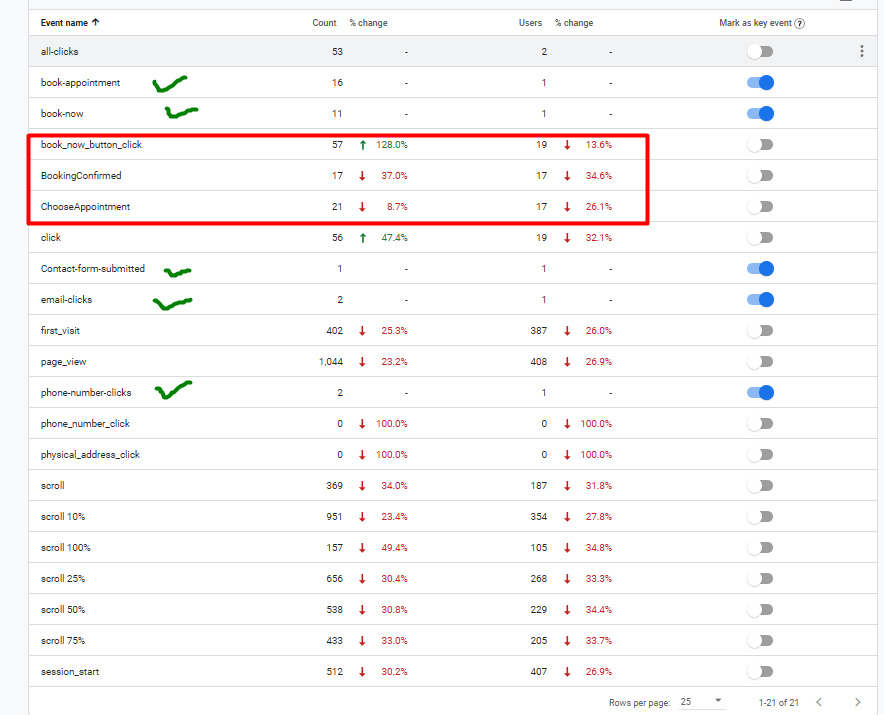Click the scroll 10% count 951
The width and height of the screenshot is (884, 715).
(x=334, y=517)
